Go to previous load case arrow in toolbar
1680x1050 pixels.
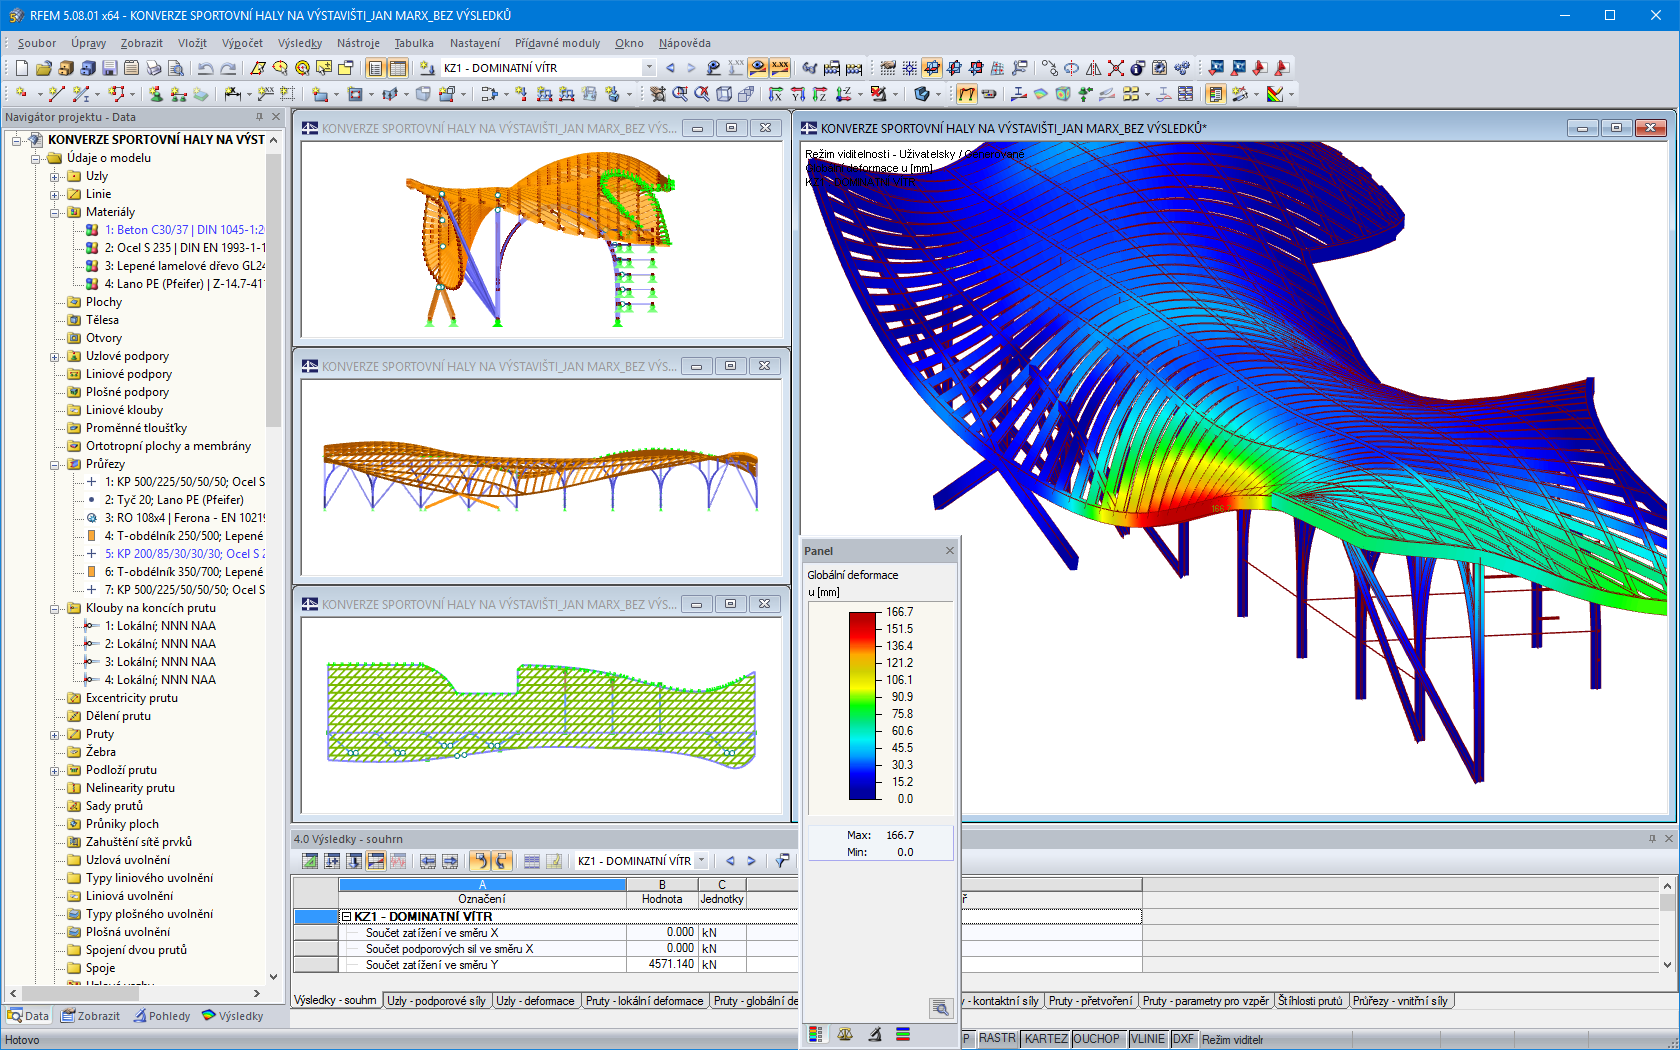(670, 68)
